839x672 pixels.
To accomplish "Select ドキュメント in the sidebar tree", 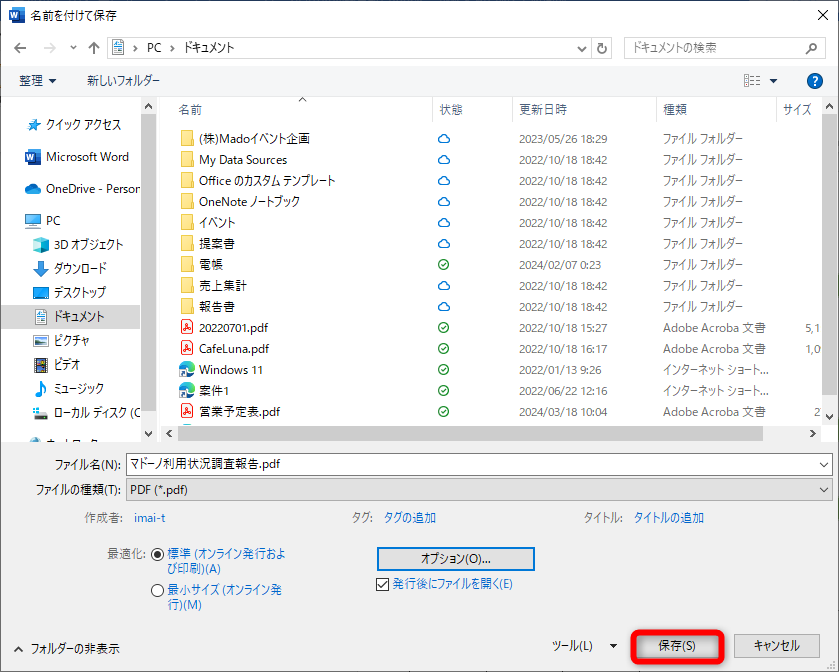I will pos(70,317).
